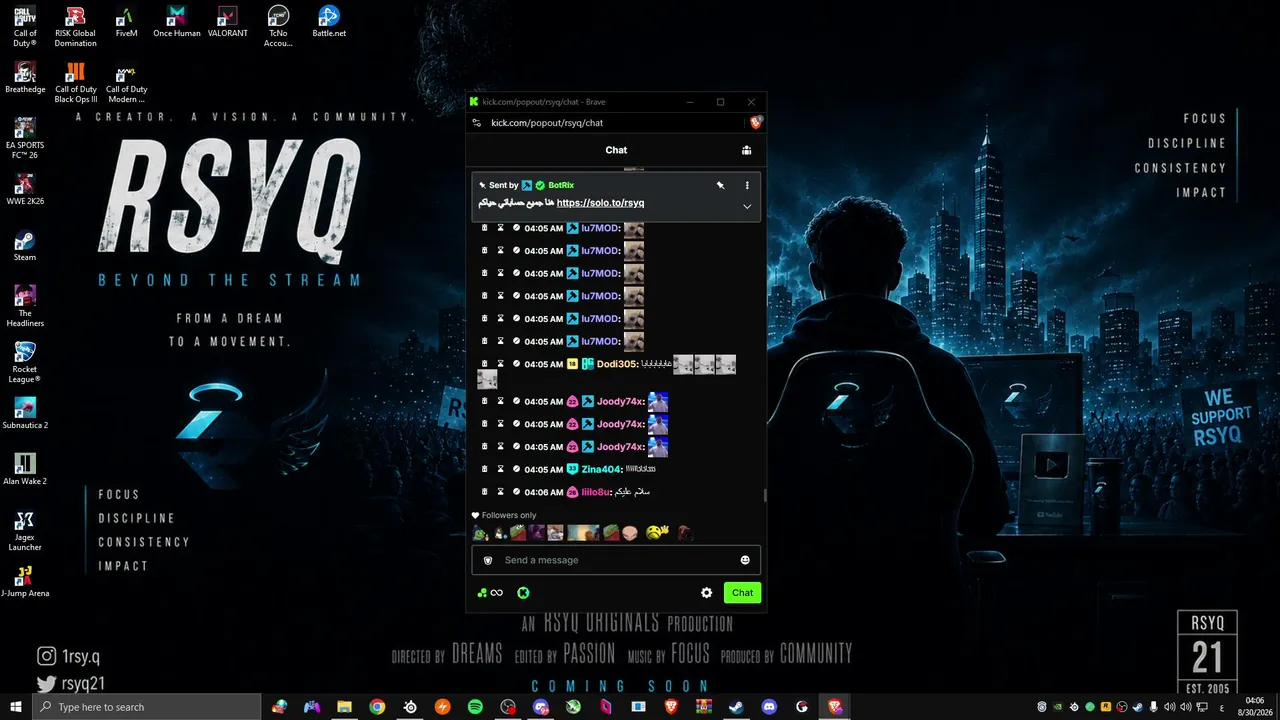Open chat settings gear icon
Viewport: 1280px width, 720px height.
tap(707, 593)
